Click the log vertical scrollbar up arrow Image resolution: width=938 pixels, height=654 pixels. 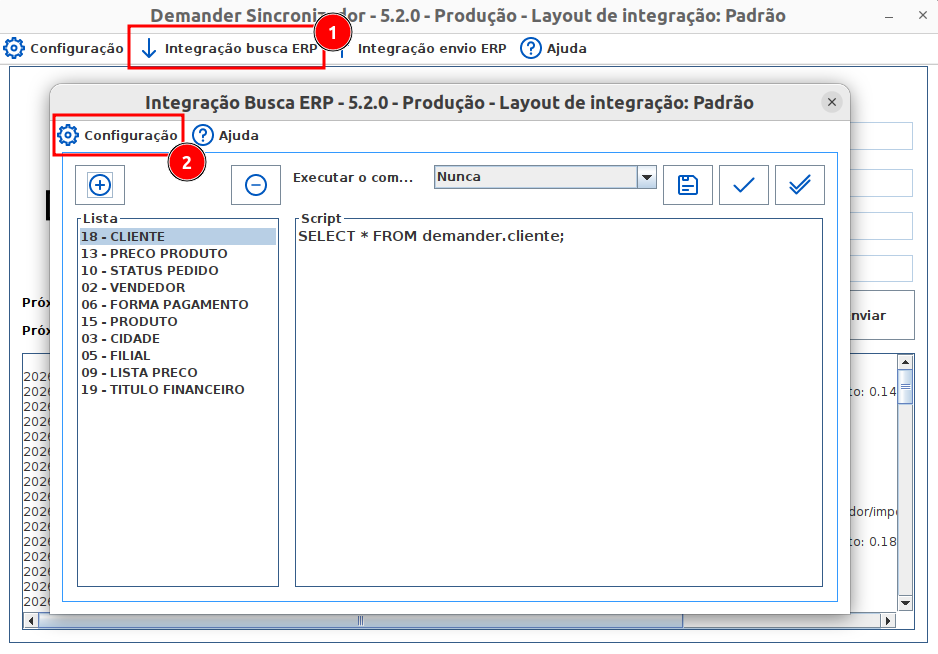coord(905,362)
